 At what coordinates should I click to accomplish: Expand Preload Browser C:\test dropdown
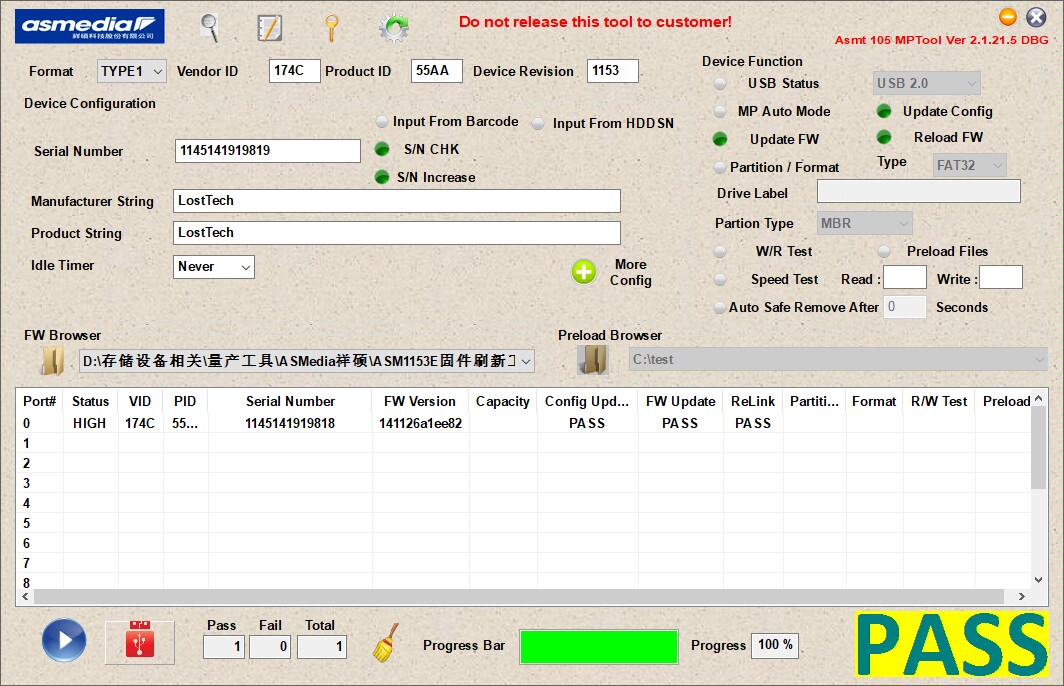click(1040, 360)
